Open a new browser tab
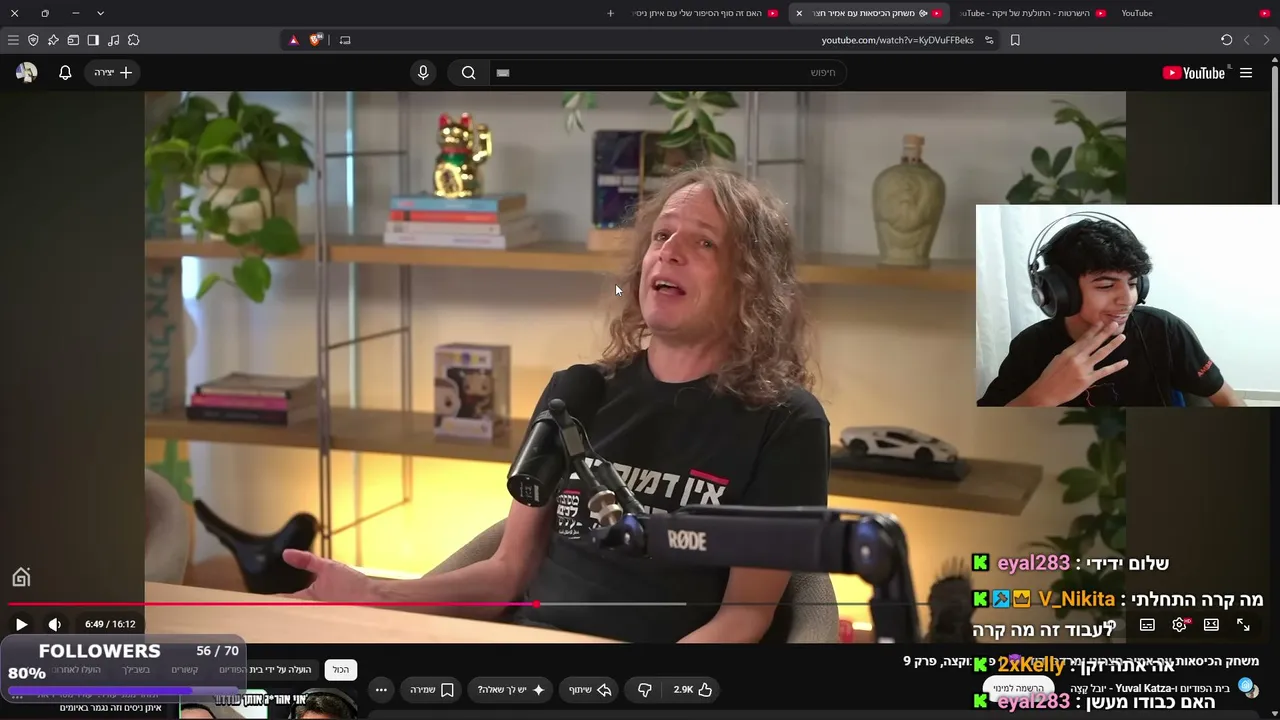 click(610, 13)
